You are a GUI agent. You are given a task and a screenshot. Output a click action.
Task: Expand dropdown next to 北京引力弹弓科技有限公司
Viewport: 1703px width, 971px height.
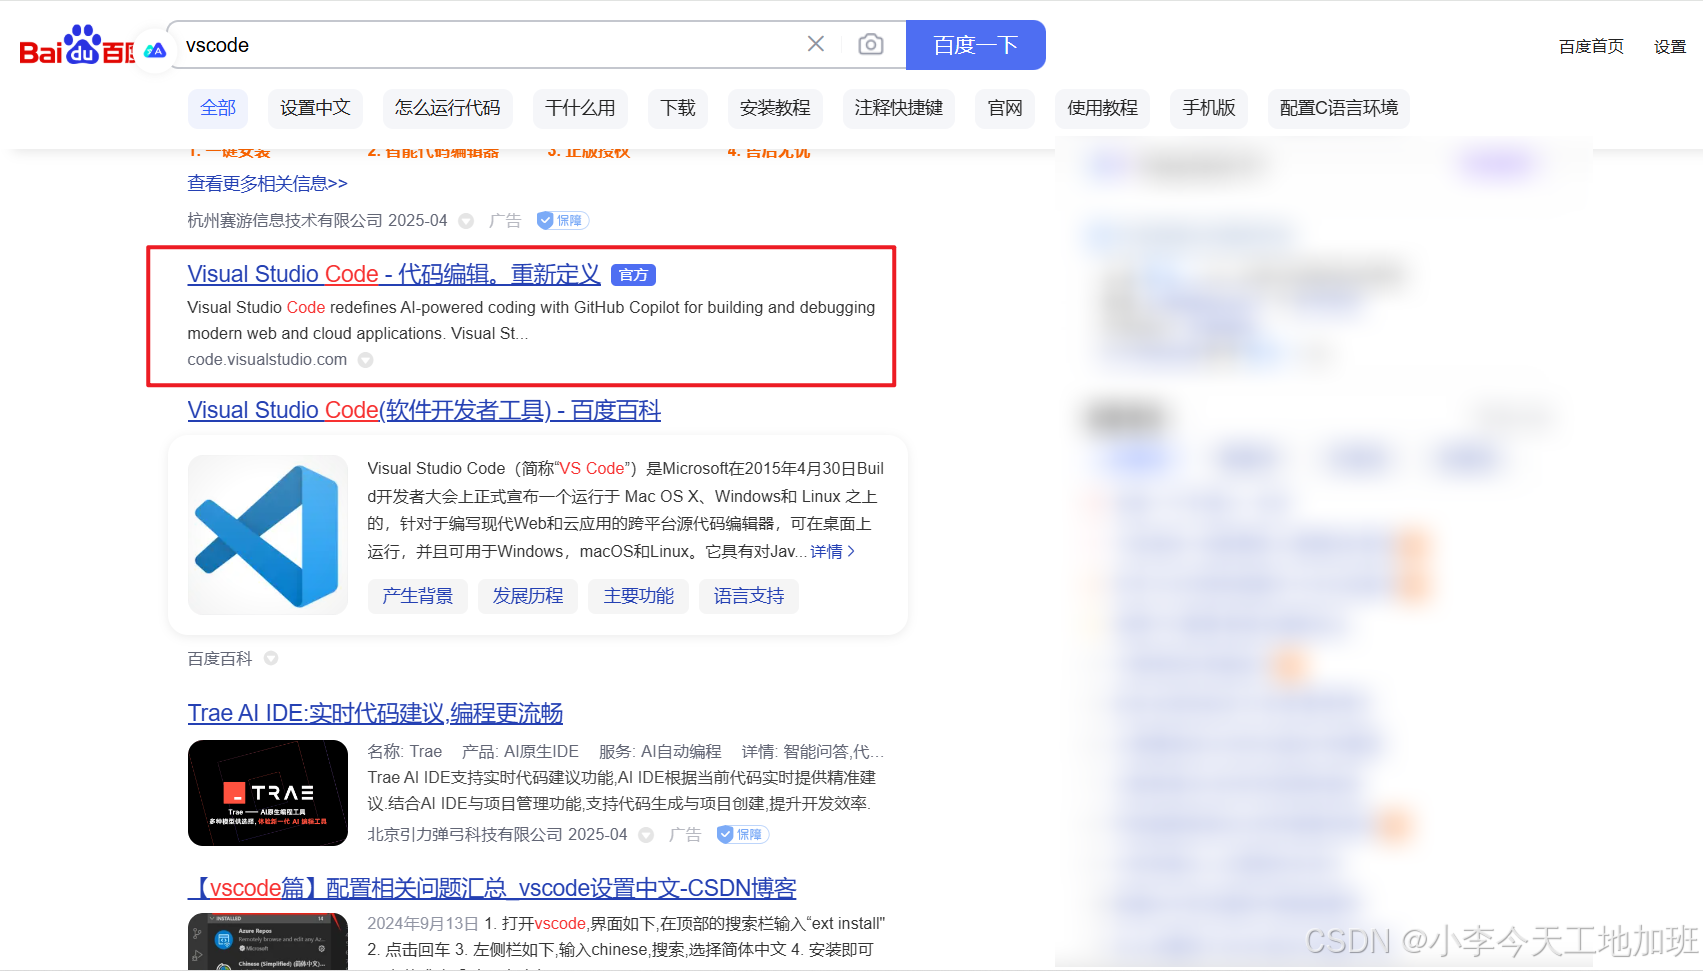click(x=646, y=835)
